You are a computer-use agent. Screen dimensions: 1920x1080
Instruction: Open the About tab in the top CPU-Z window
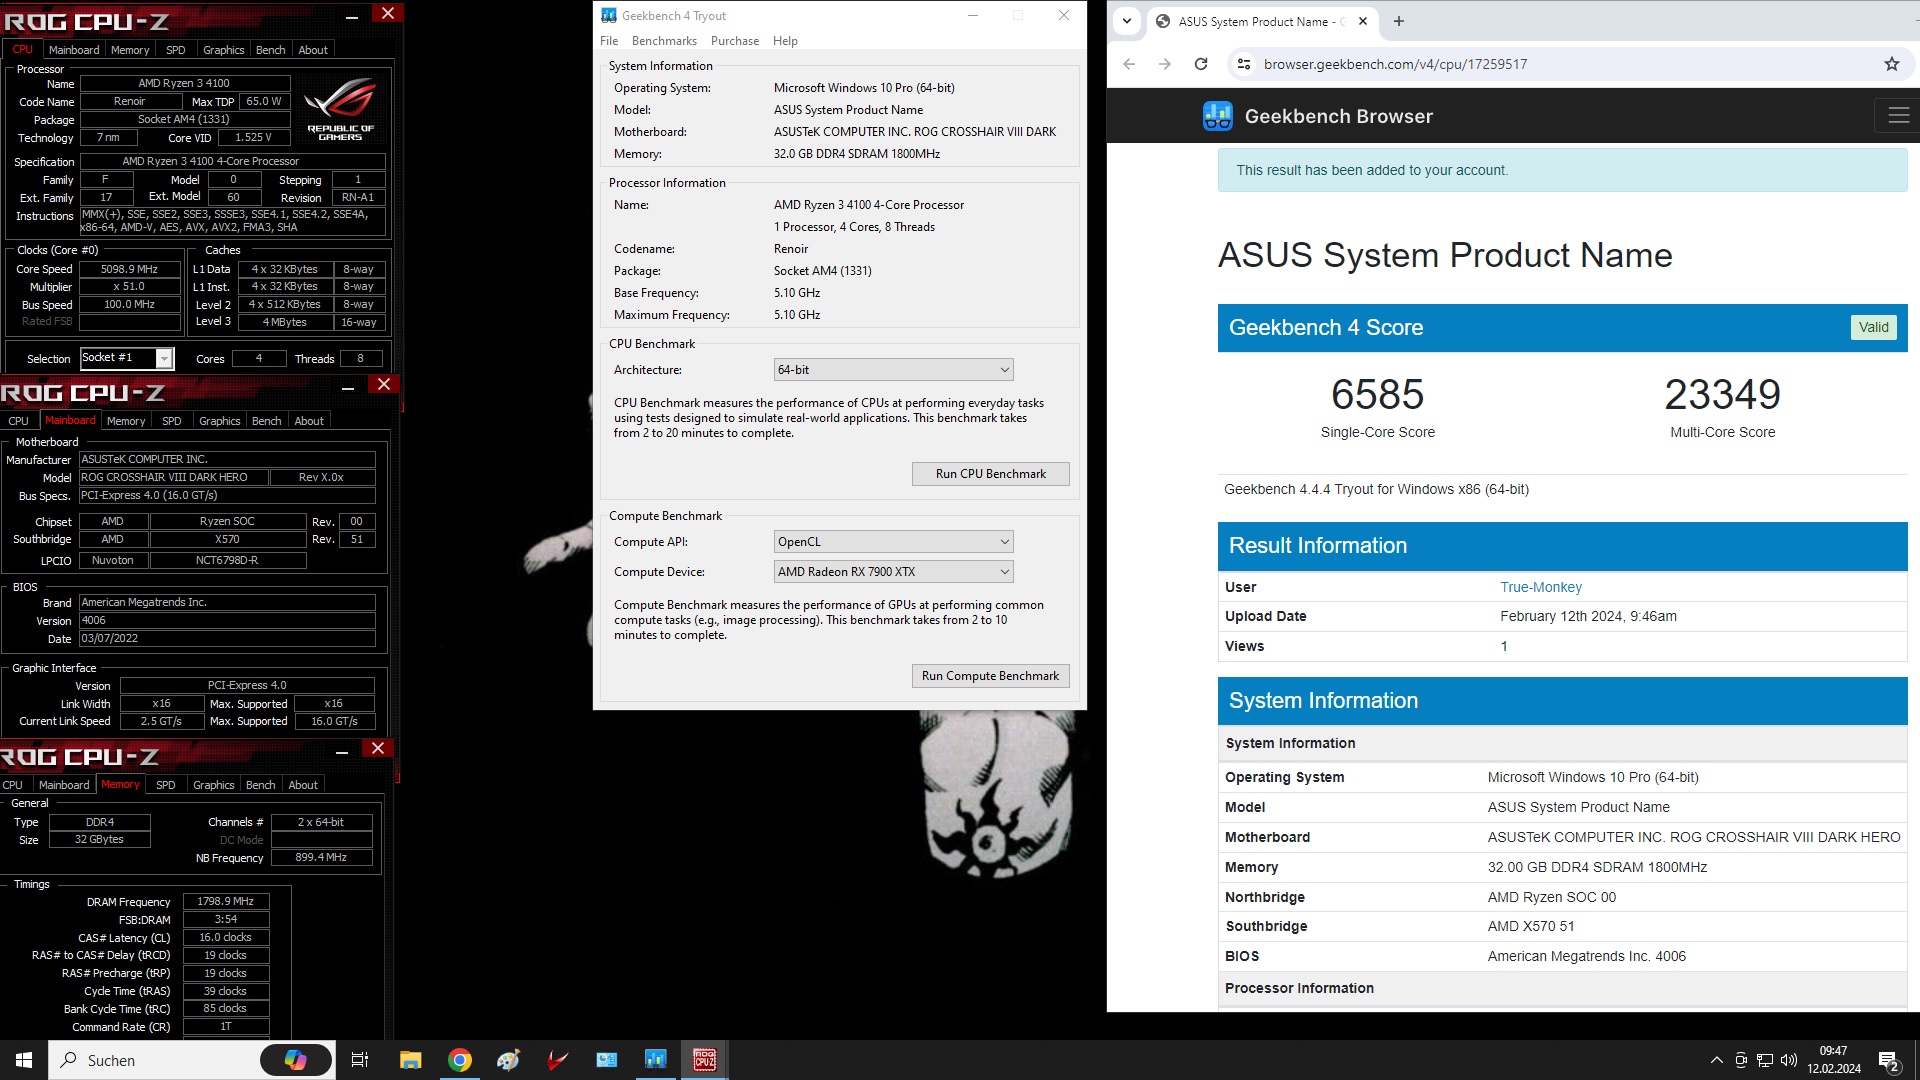pos(313,50)
